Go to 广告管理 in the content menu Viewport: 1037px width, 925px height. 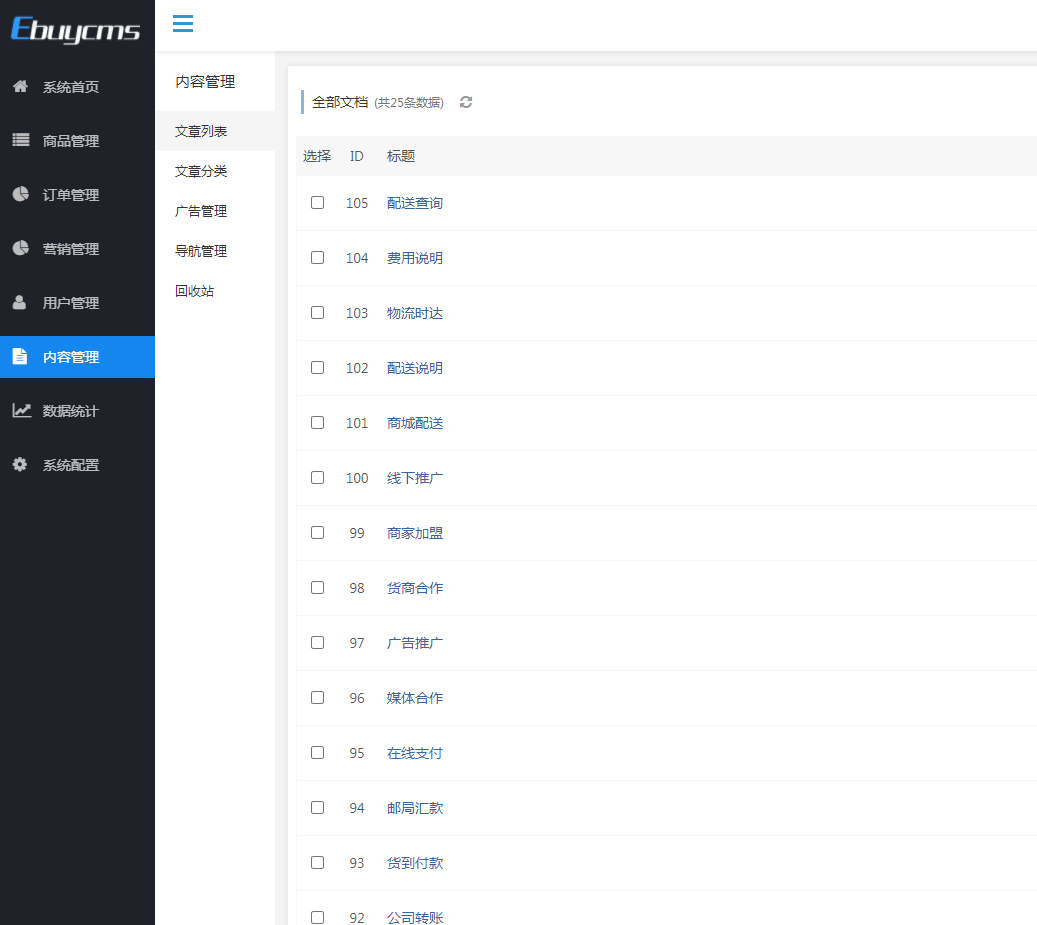click(x=200, y=211)
